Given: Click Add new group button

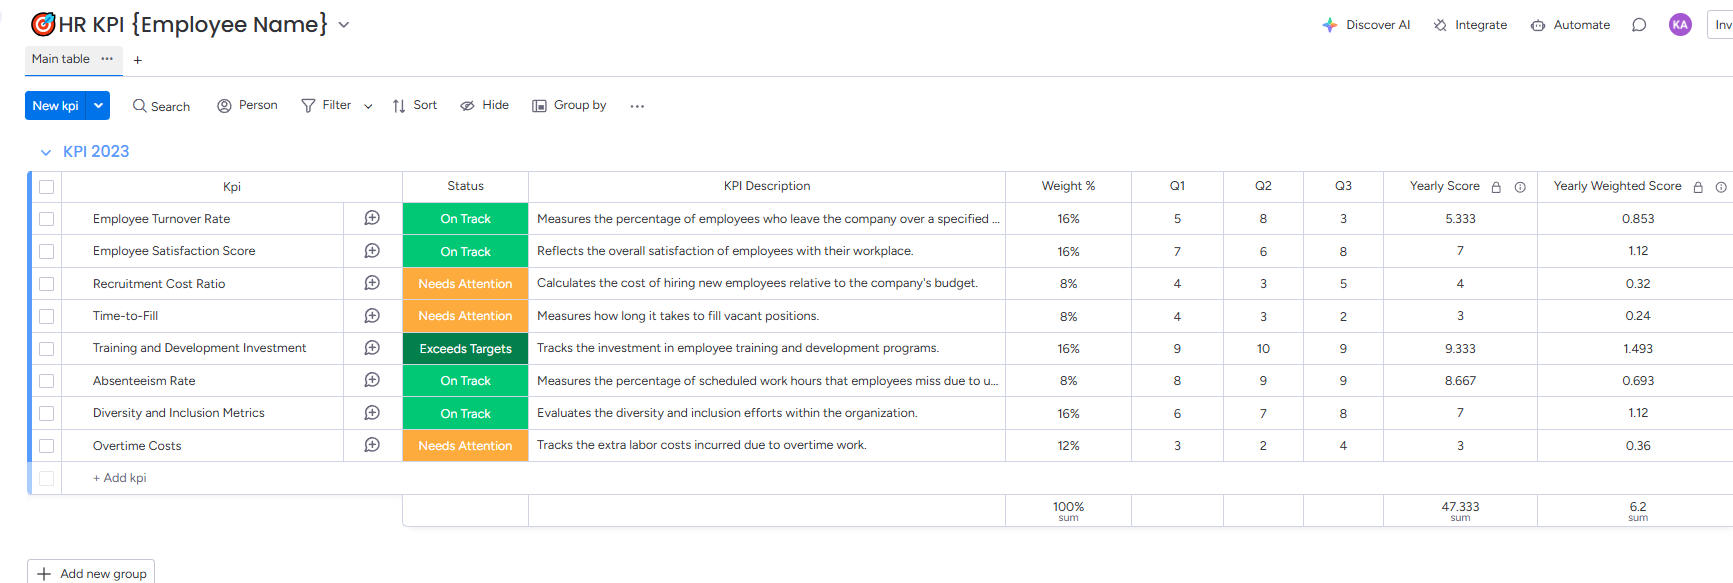Looking at the screenshot, I should pos(91,573).
